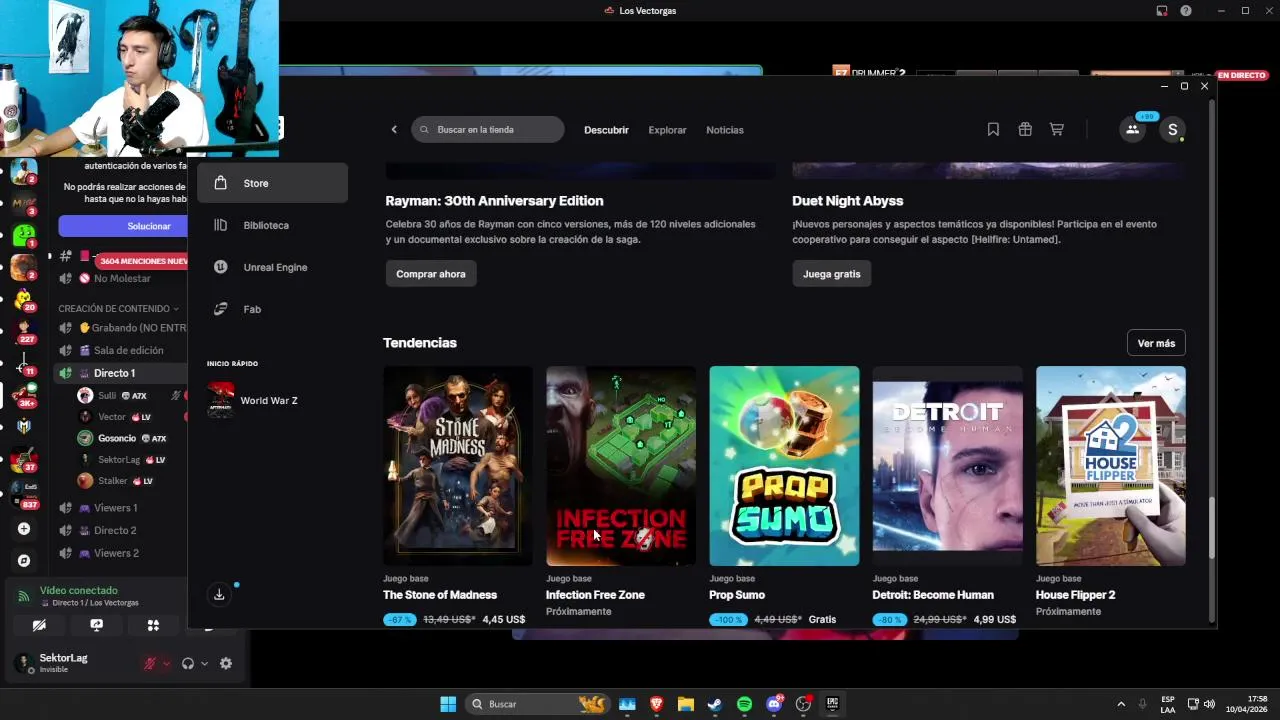Join Directo 2 voice channel
The width and height of the screenshot is (1280, 720).
pyautogui.click(x=115, y=531)
